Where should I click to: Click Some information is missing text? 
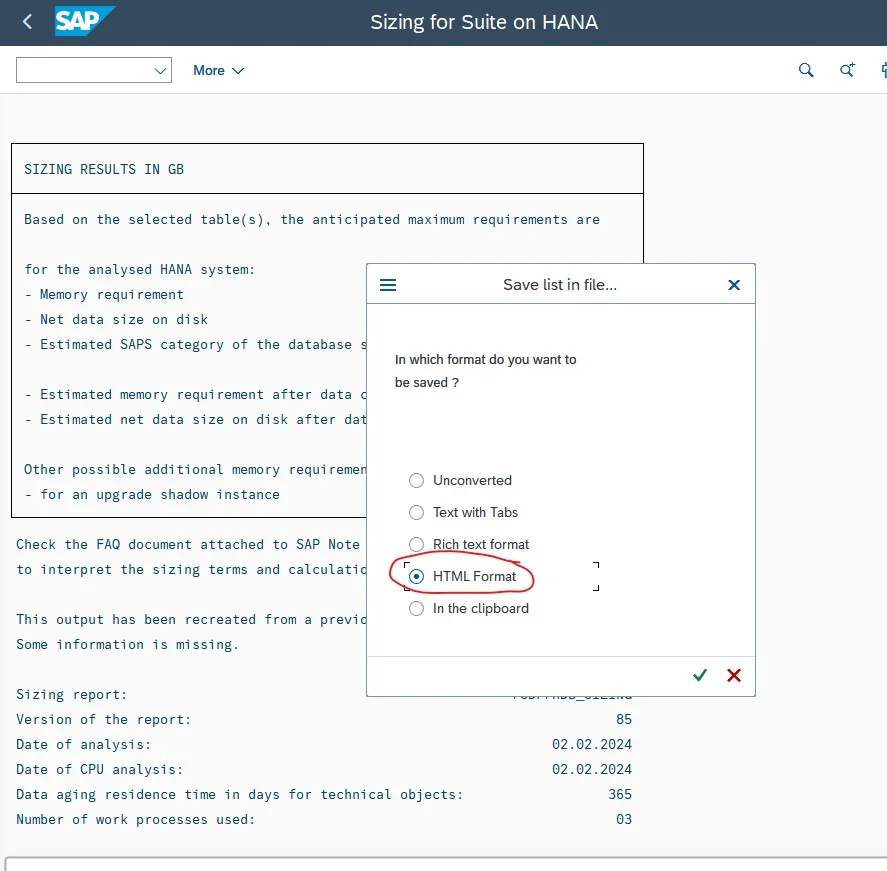(x=128, y=644)
